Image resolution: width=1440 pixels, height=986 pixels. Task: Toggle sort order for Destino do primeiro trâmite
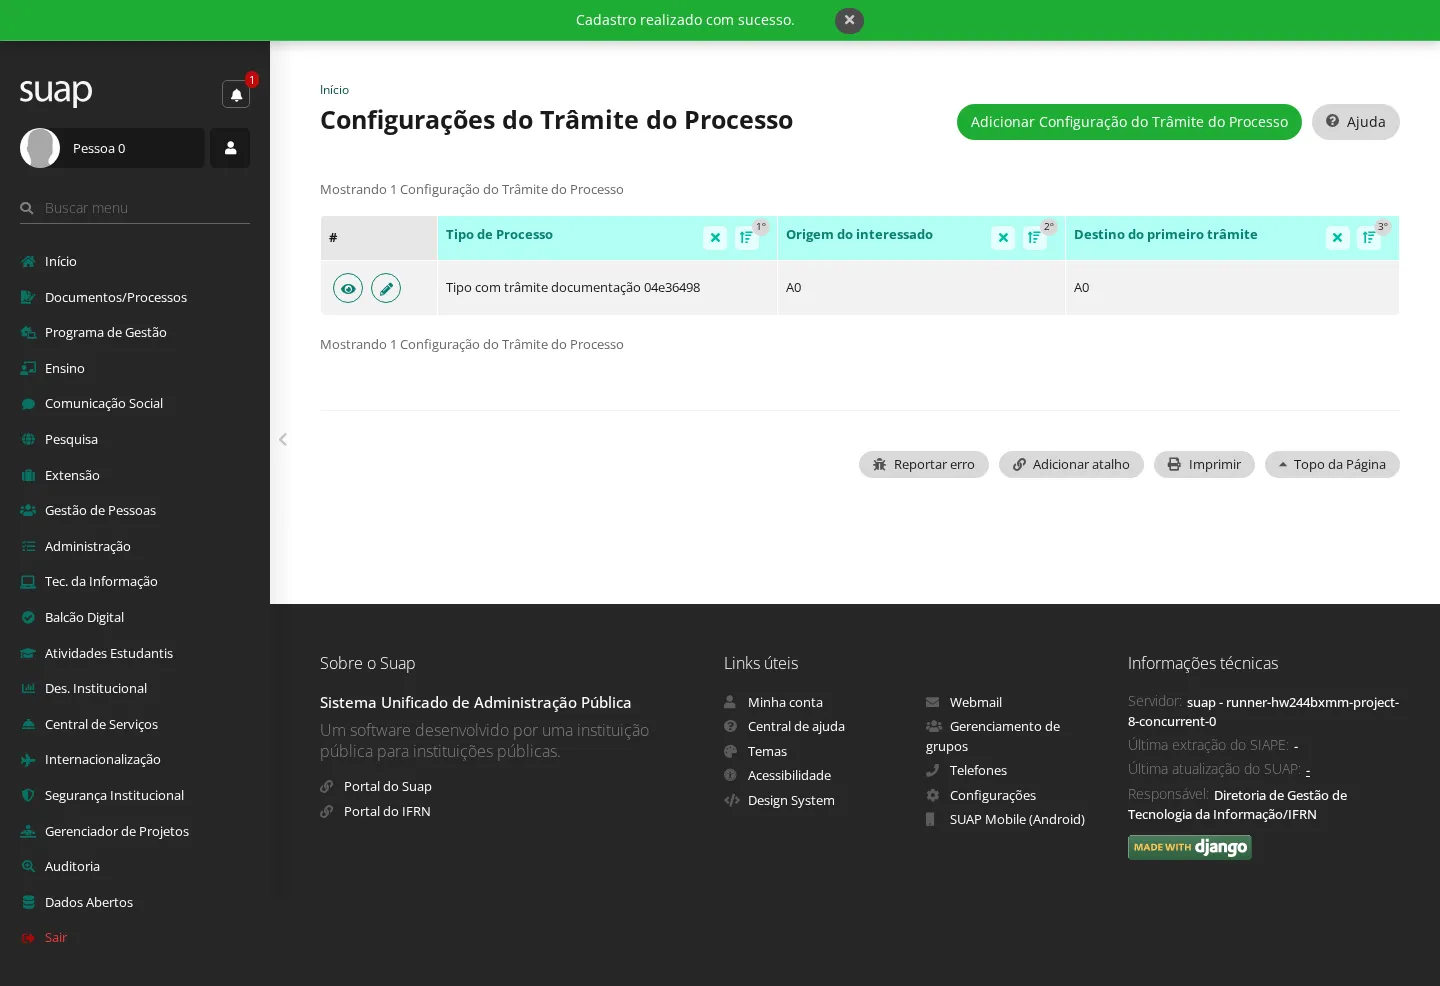click(x=1368, y=237)
